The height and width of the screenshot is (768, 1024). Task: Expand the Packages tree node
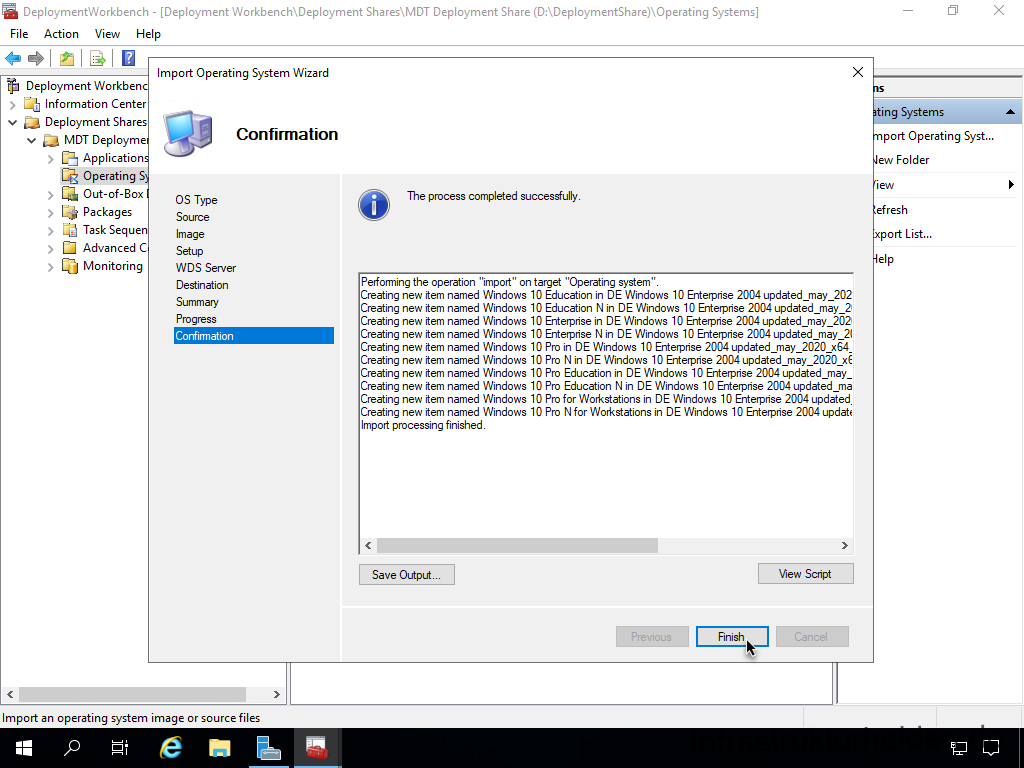click(x=51, y=212)
